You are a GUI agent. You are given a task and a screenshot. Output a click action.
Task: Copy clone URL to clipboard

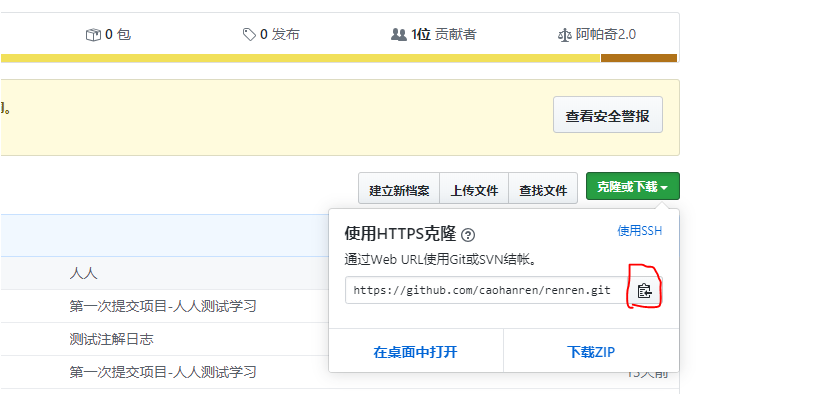click(x=644, y=291)
